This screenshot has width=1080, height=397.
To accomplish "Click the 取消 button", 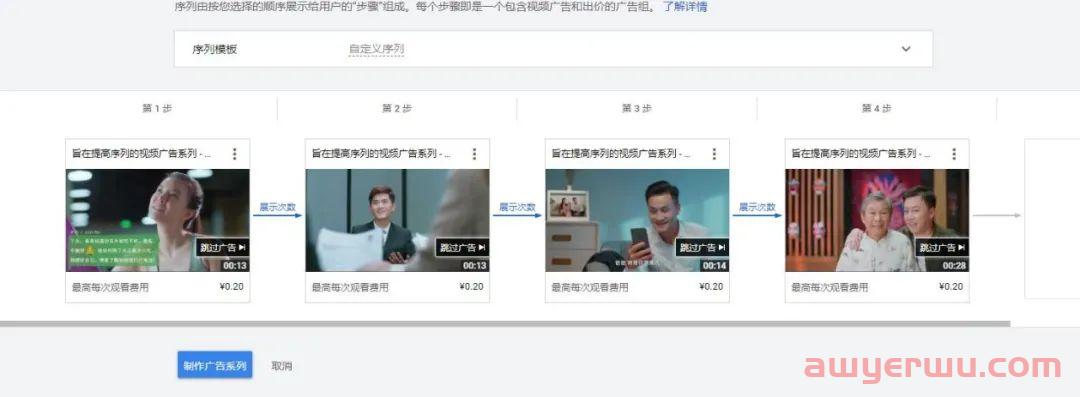I will [x=282, y=366].
